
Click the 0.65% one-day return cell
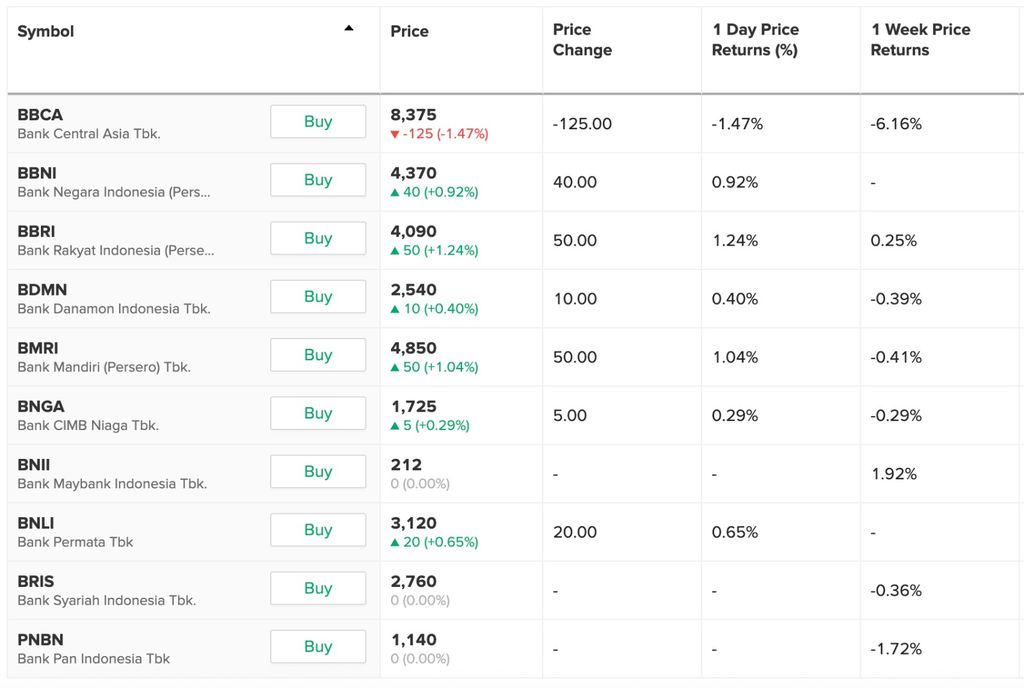coord(735,532)
